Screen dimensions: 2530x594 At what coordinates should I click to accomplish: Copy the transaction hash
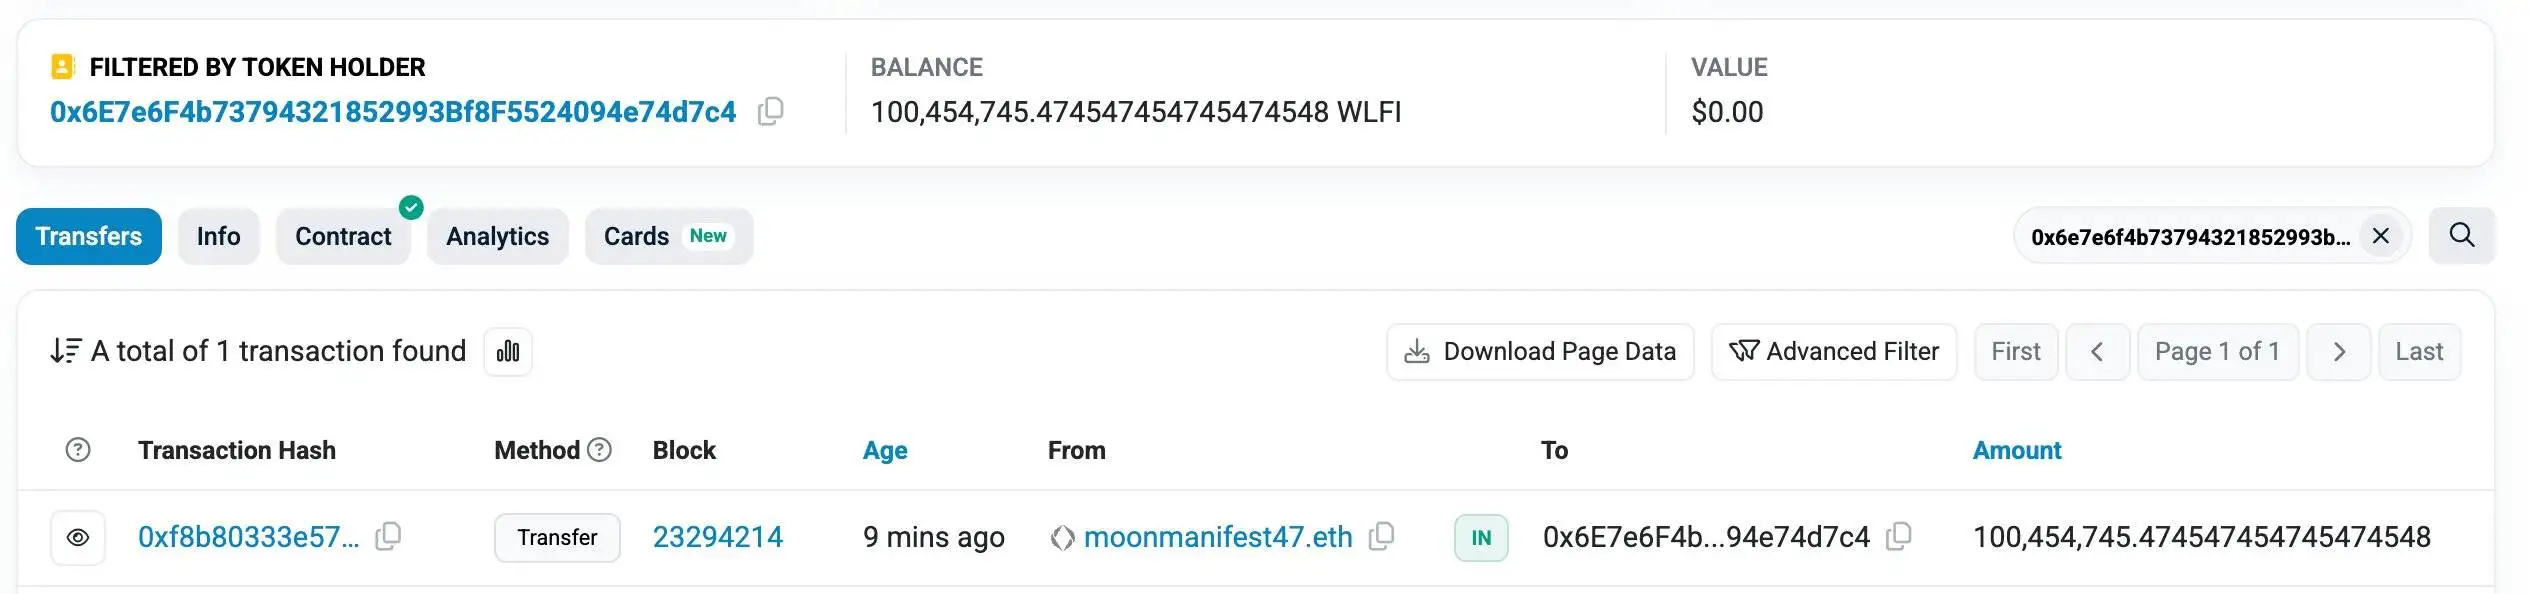(388, 537)
